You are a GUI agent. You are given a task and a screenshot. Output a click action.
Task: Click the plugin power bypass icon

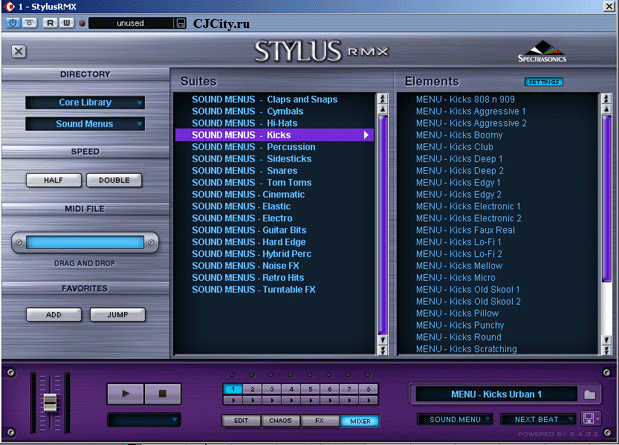[x=13, y=23]
